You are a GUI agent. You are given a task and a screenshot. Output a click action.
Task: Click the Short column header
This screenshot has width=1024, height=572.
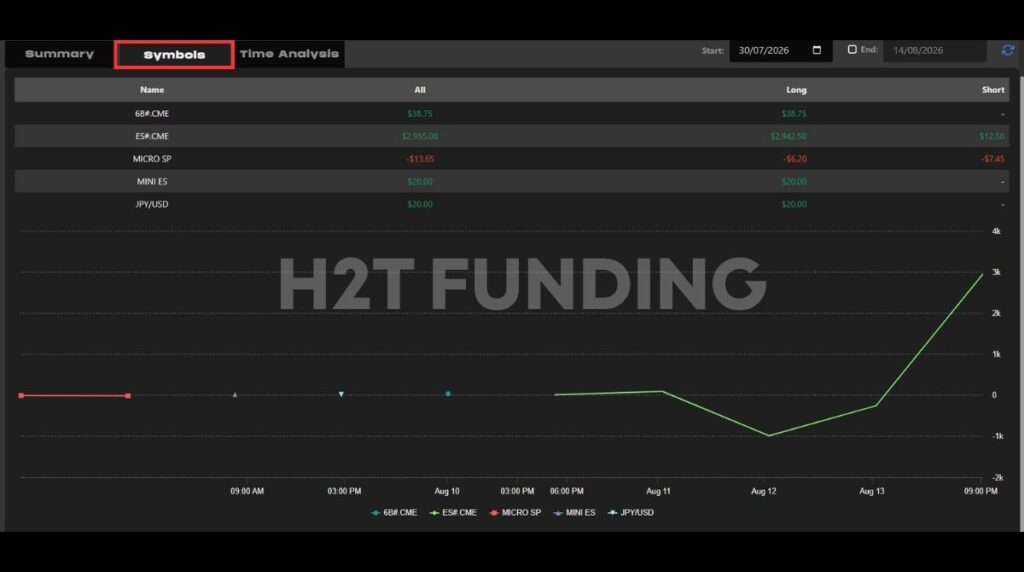[993, 90]
